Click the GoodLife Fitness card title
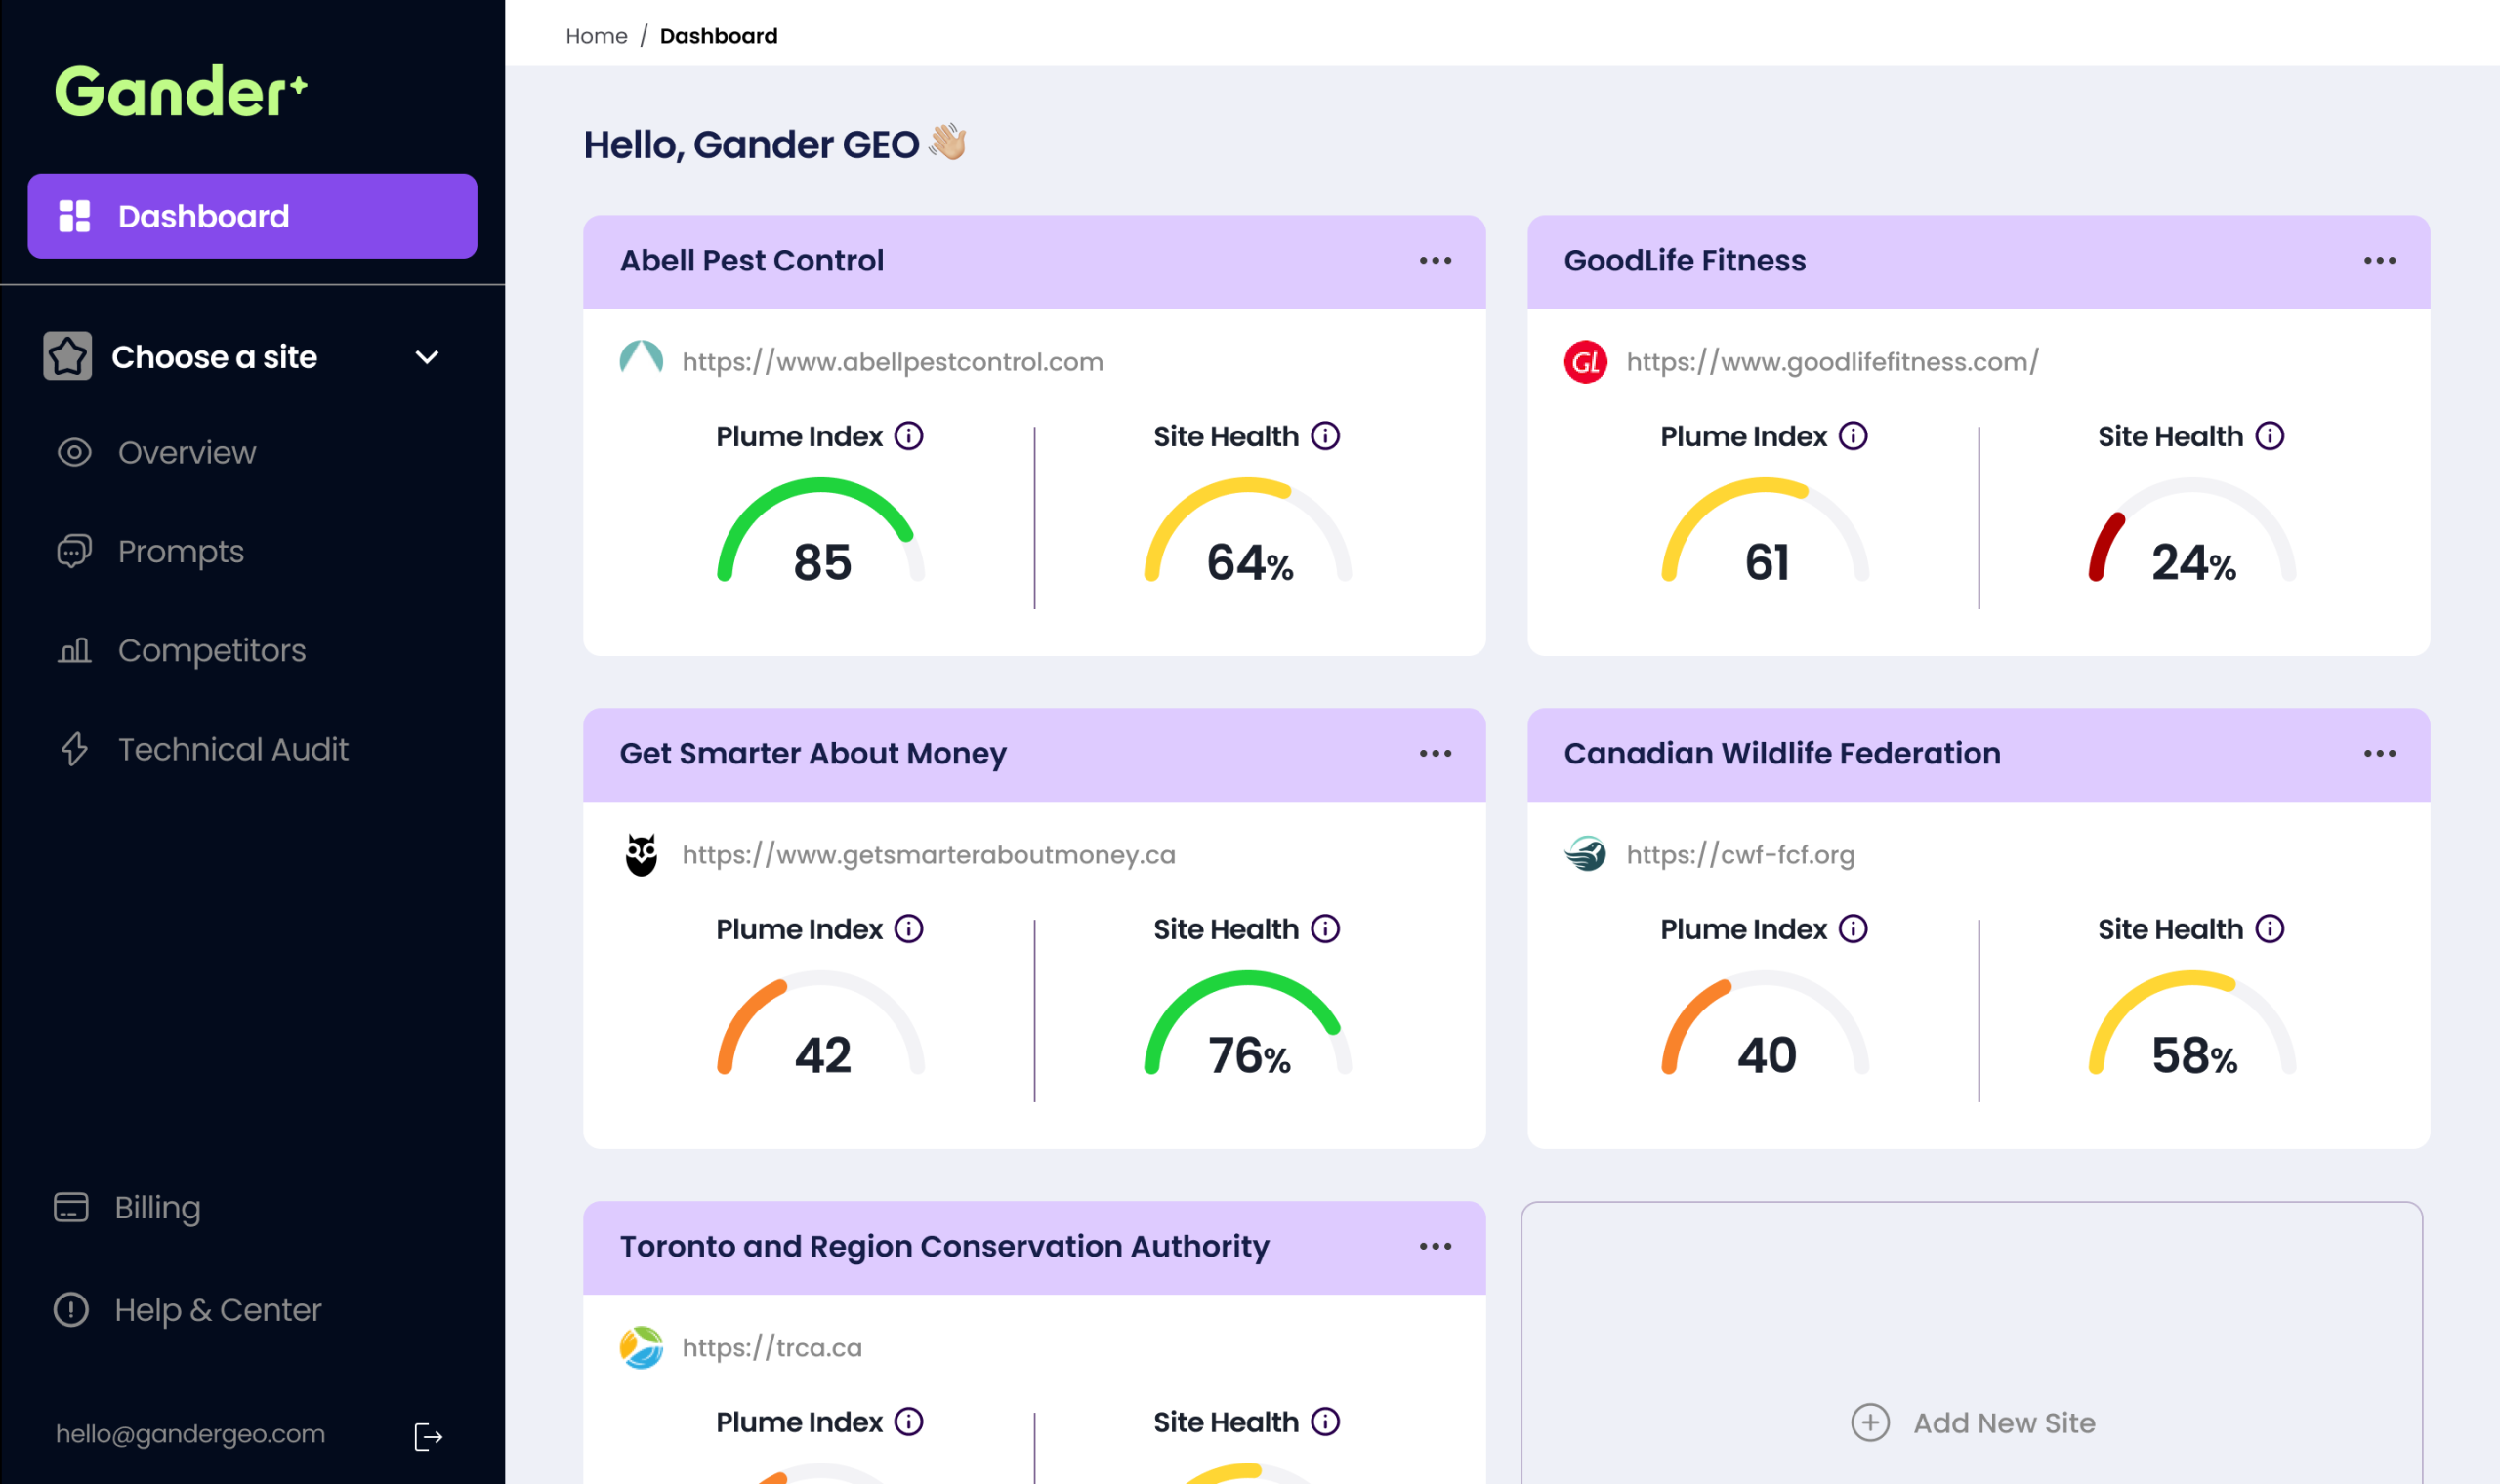 tap(1684, 260)
